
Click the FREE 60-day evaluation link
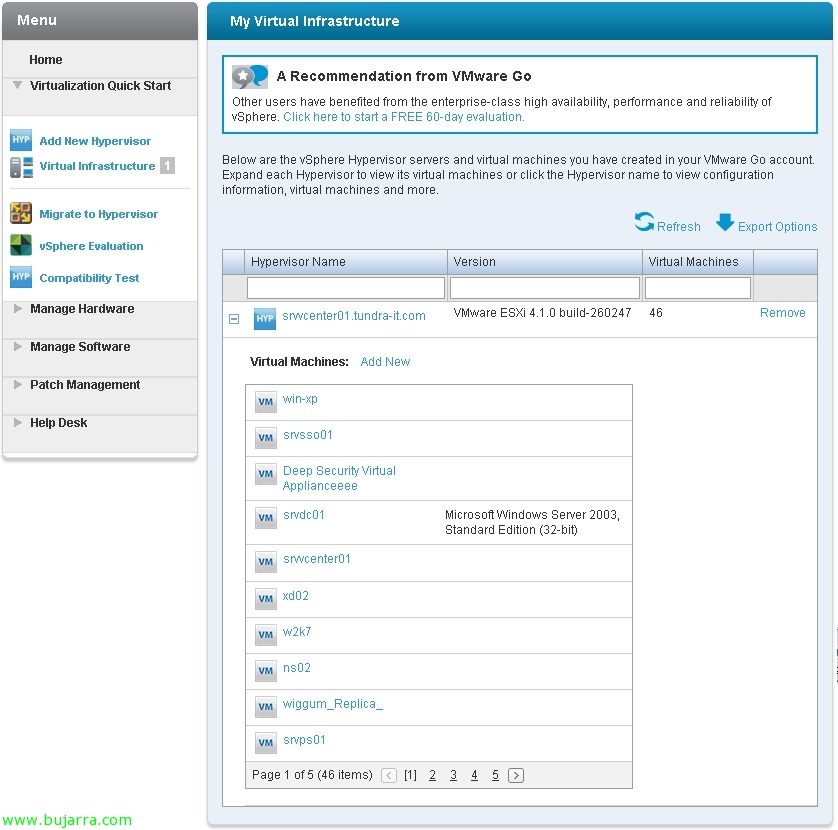[x=404, y=117]
